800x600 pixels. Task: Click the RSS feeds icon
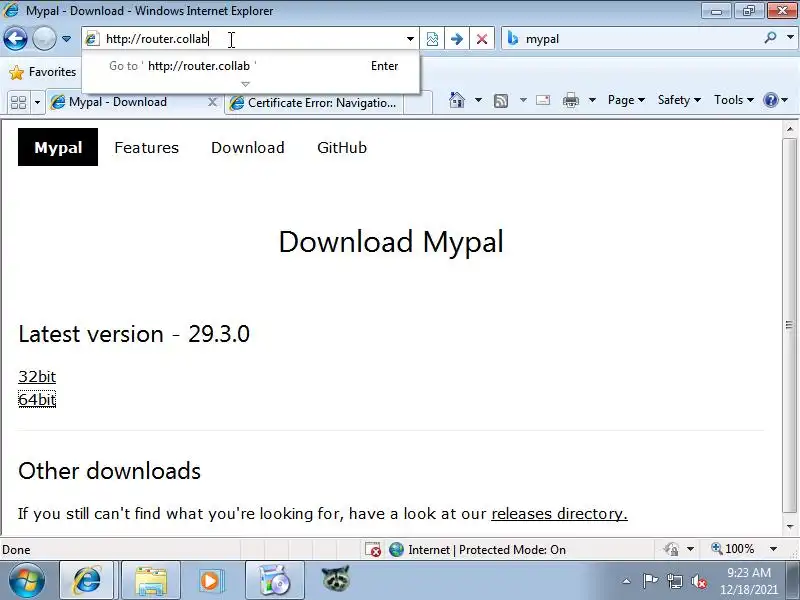(501, 101)
